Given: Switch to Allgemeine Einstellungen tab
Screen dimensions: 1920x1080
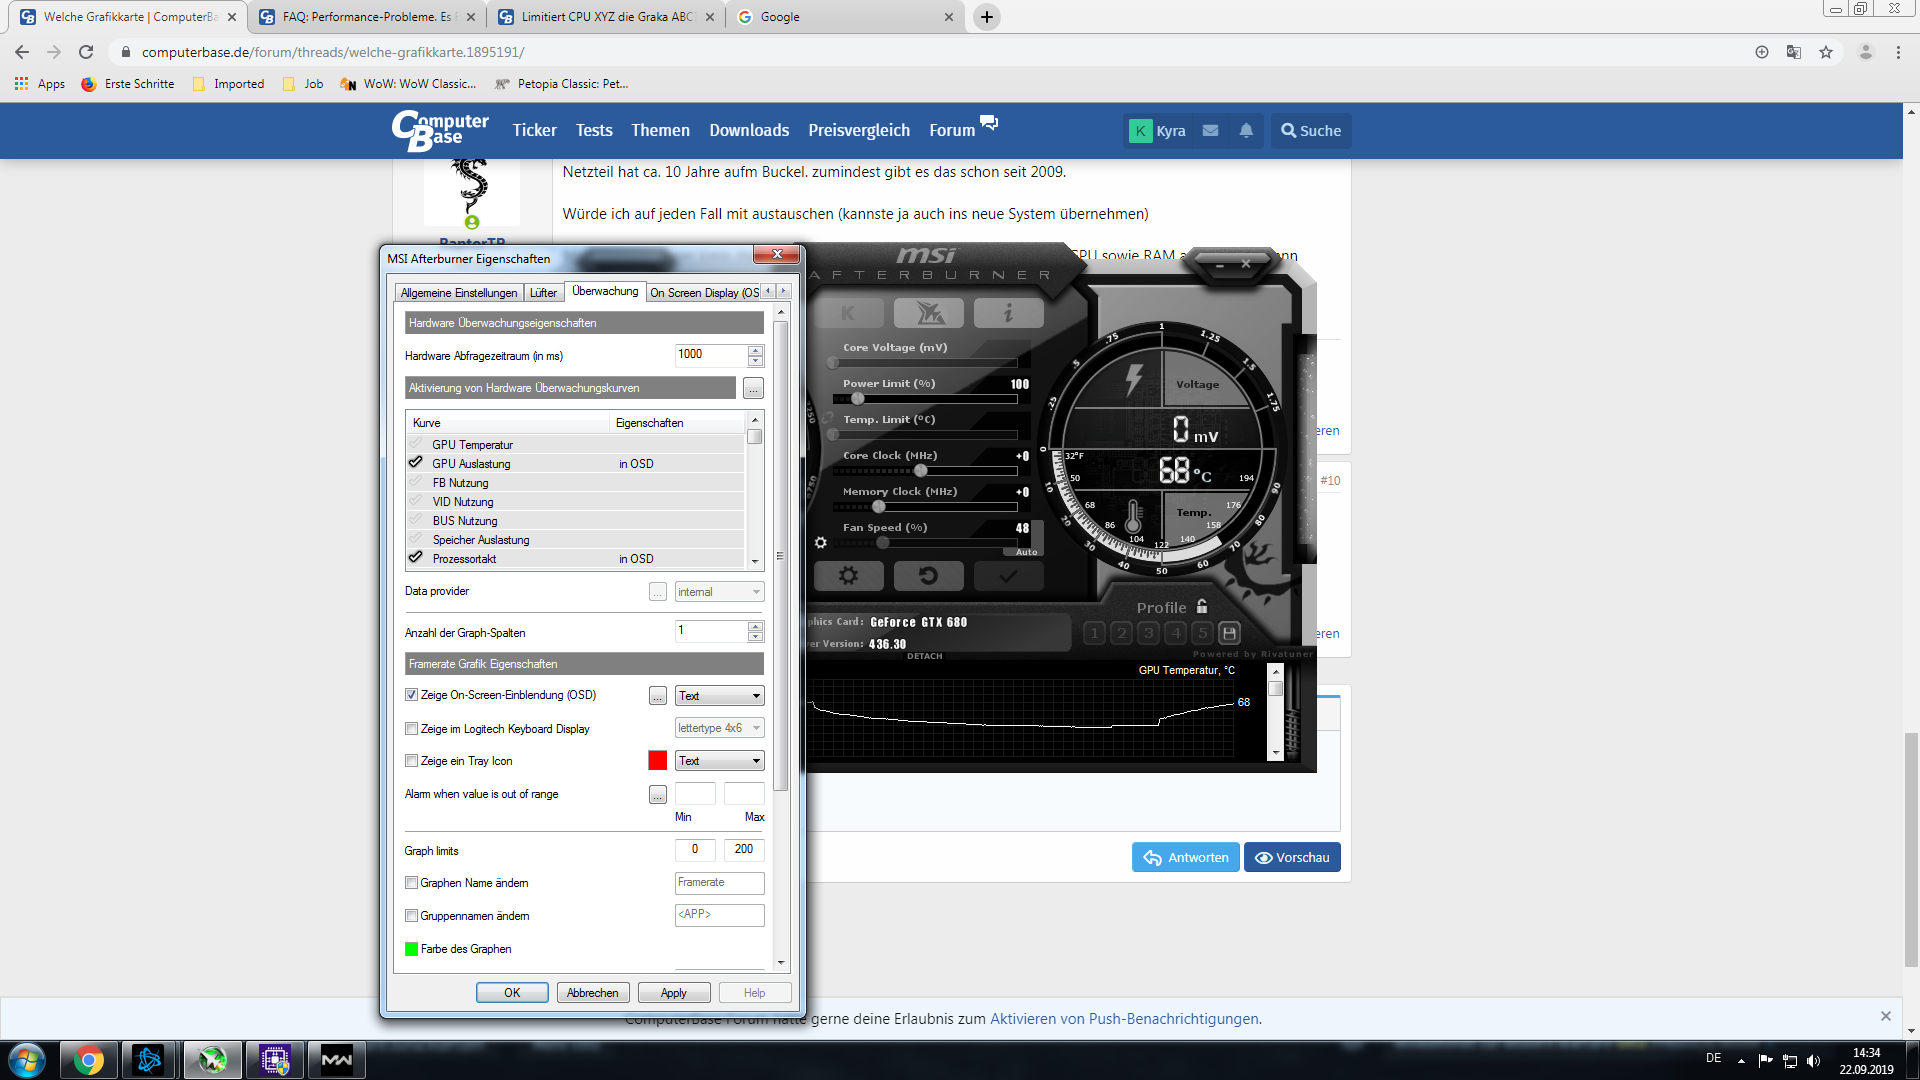Looking at the screenshot, I should (x=459, y=293).
